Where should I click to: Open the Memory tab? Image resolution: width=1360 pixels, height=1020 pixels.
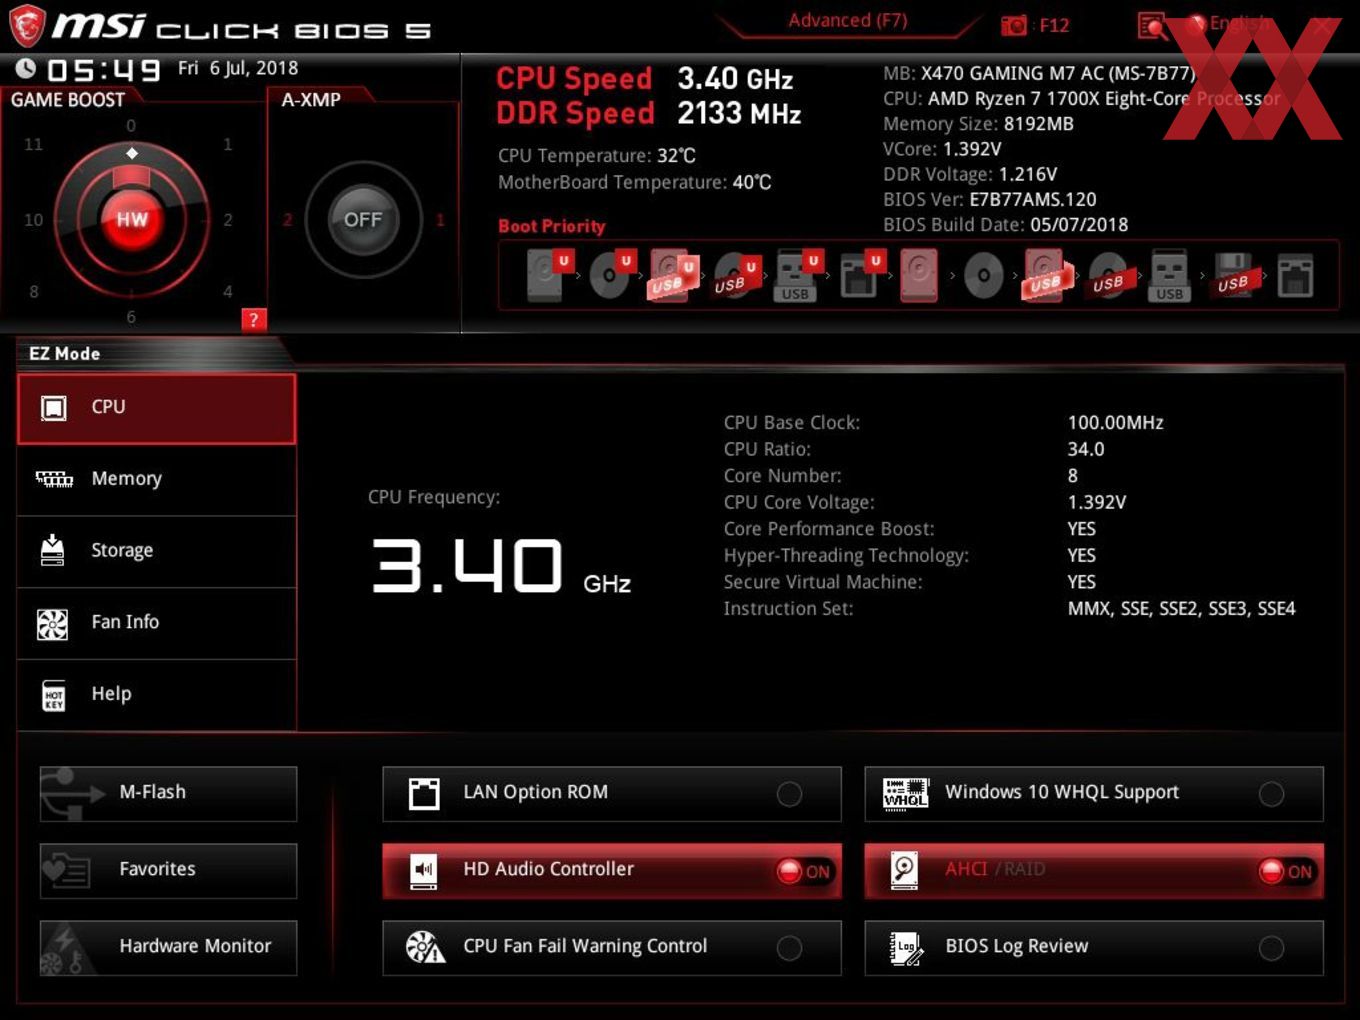click(157, 480)
